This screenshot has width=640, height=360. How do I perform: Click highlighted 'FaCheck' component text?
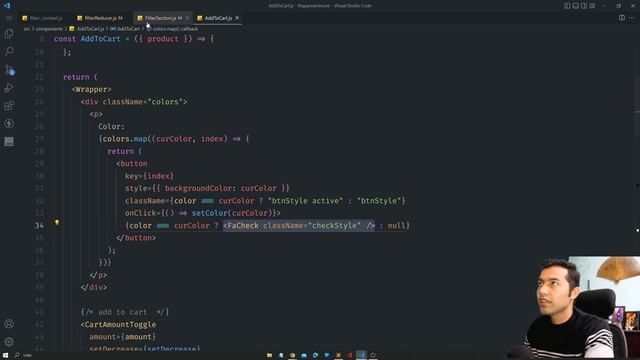pos(243,225)
